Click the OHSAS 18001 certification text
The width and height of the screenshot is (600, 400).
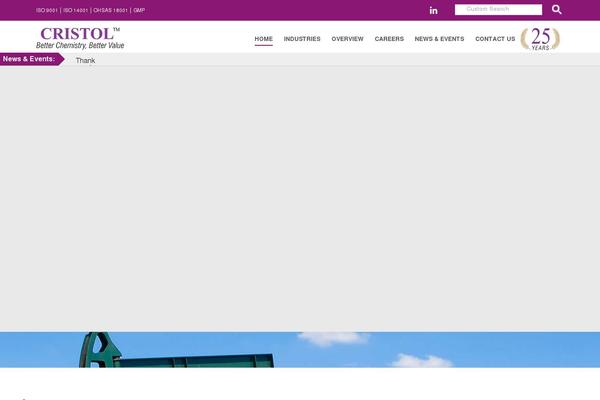click(110, 10)
